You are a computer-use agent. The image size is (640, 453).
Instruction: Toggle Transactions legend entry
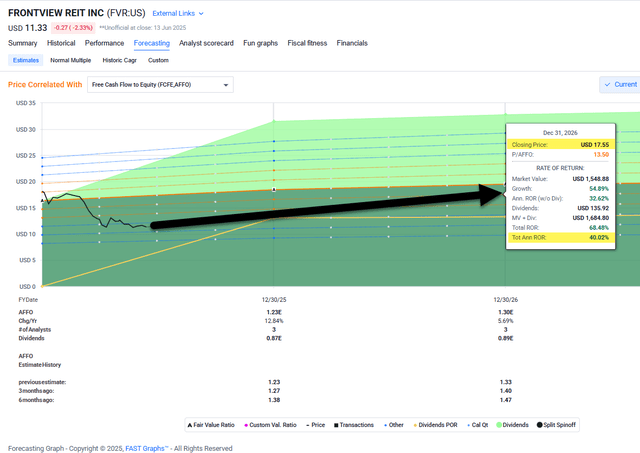354,425
